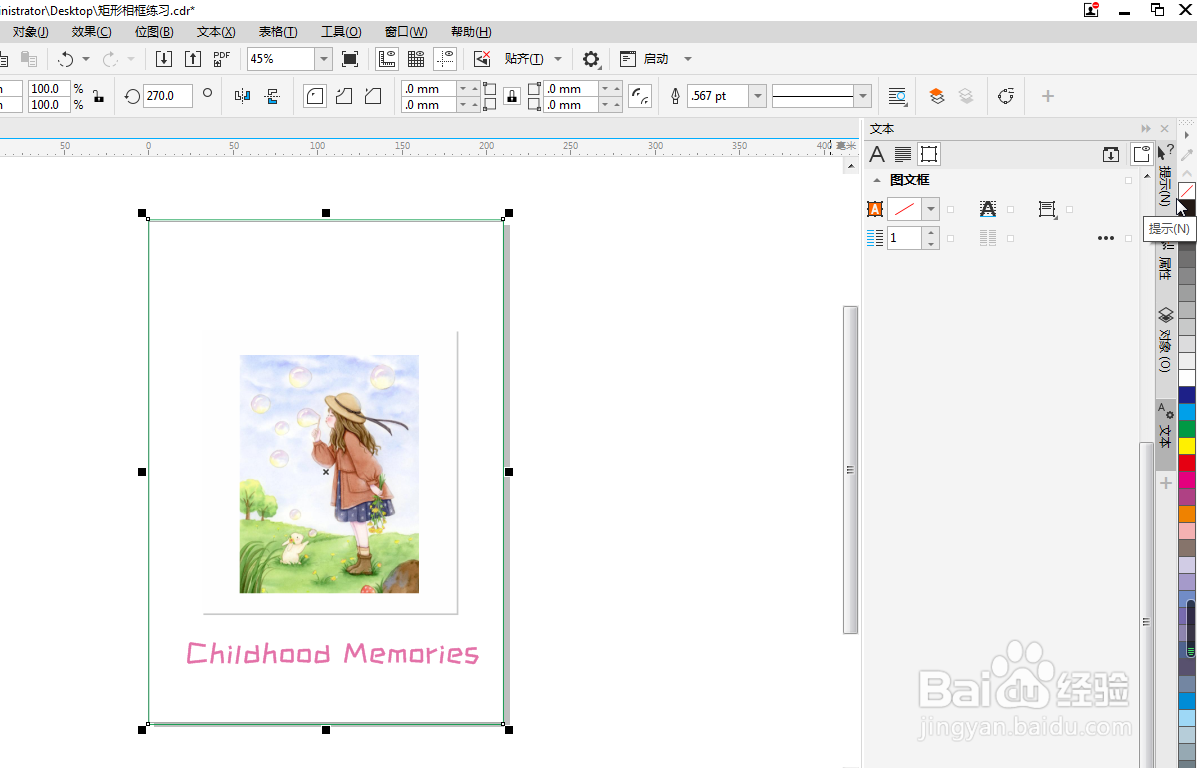
Task: Click the plus quick customize icon in property bar
Action: point(1048,96)
